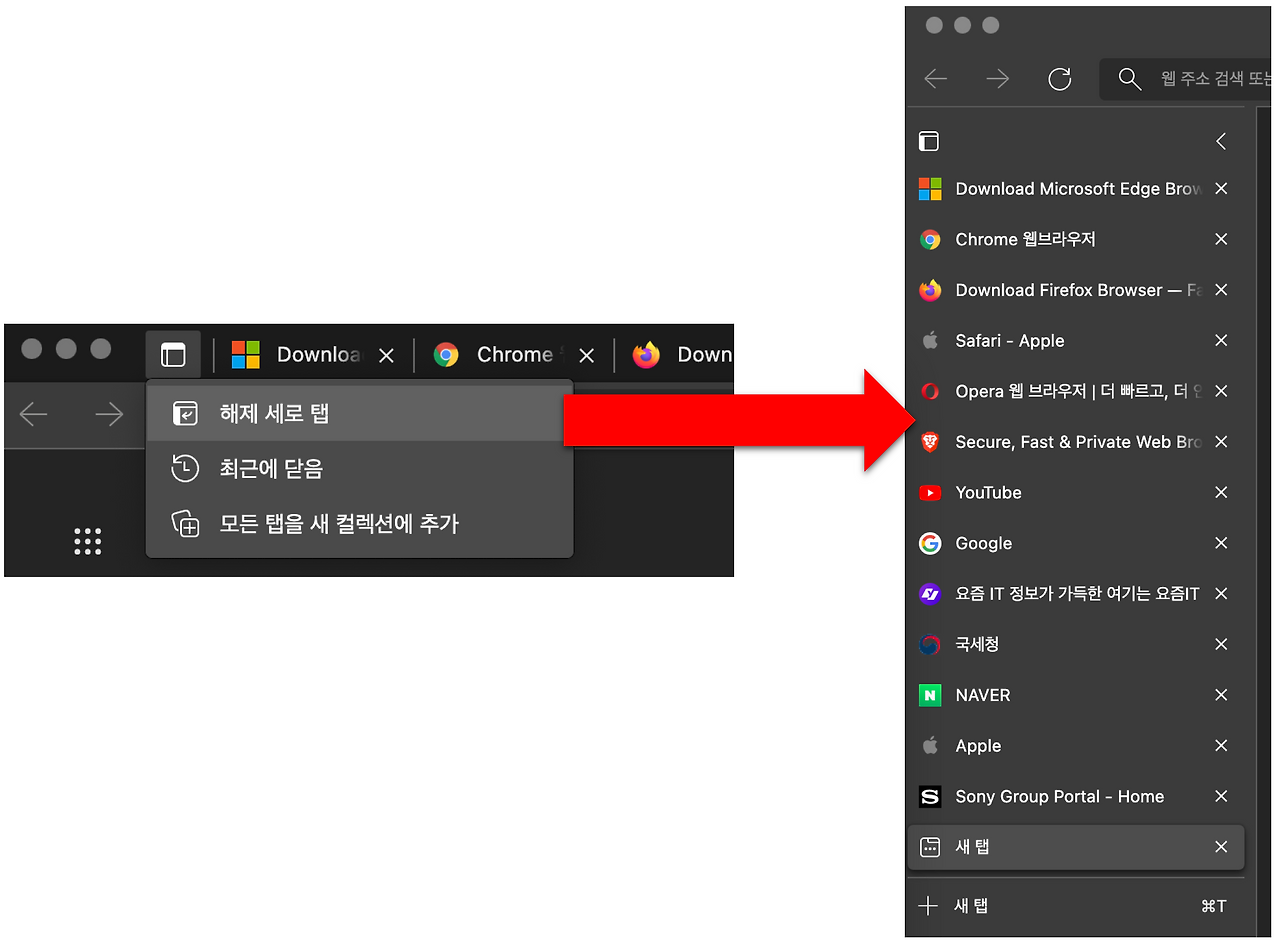The width and height of the screenshot is (1280, 943).
Task: Open 'Download Firefox Browser' vertical tab
Action: click(x=1075, y=290)
